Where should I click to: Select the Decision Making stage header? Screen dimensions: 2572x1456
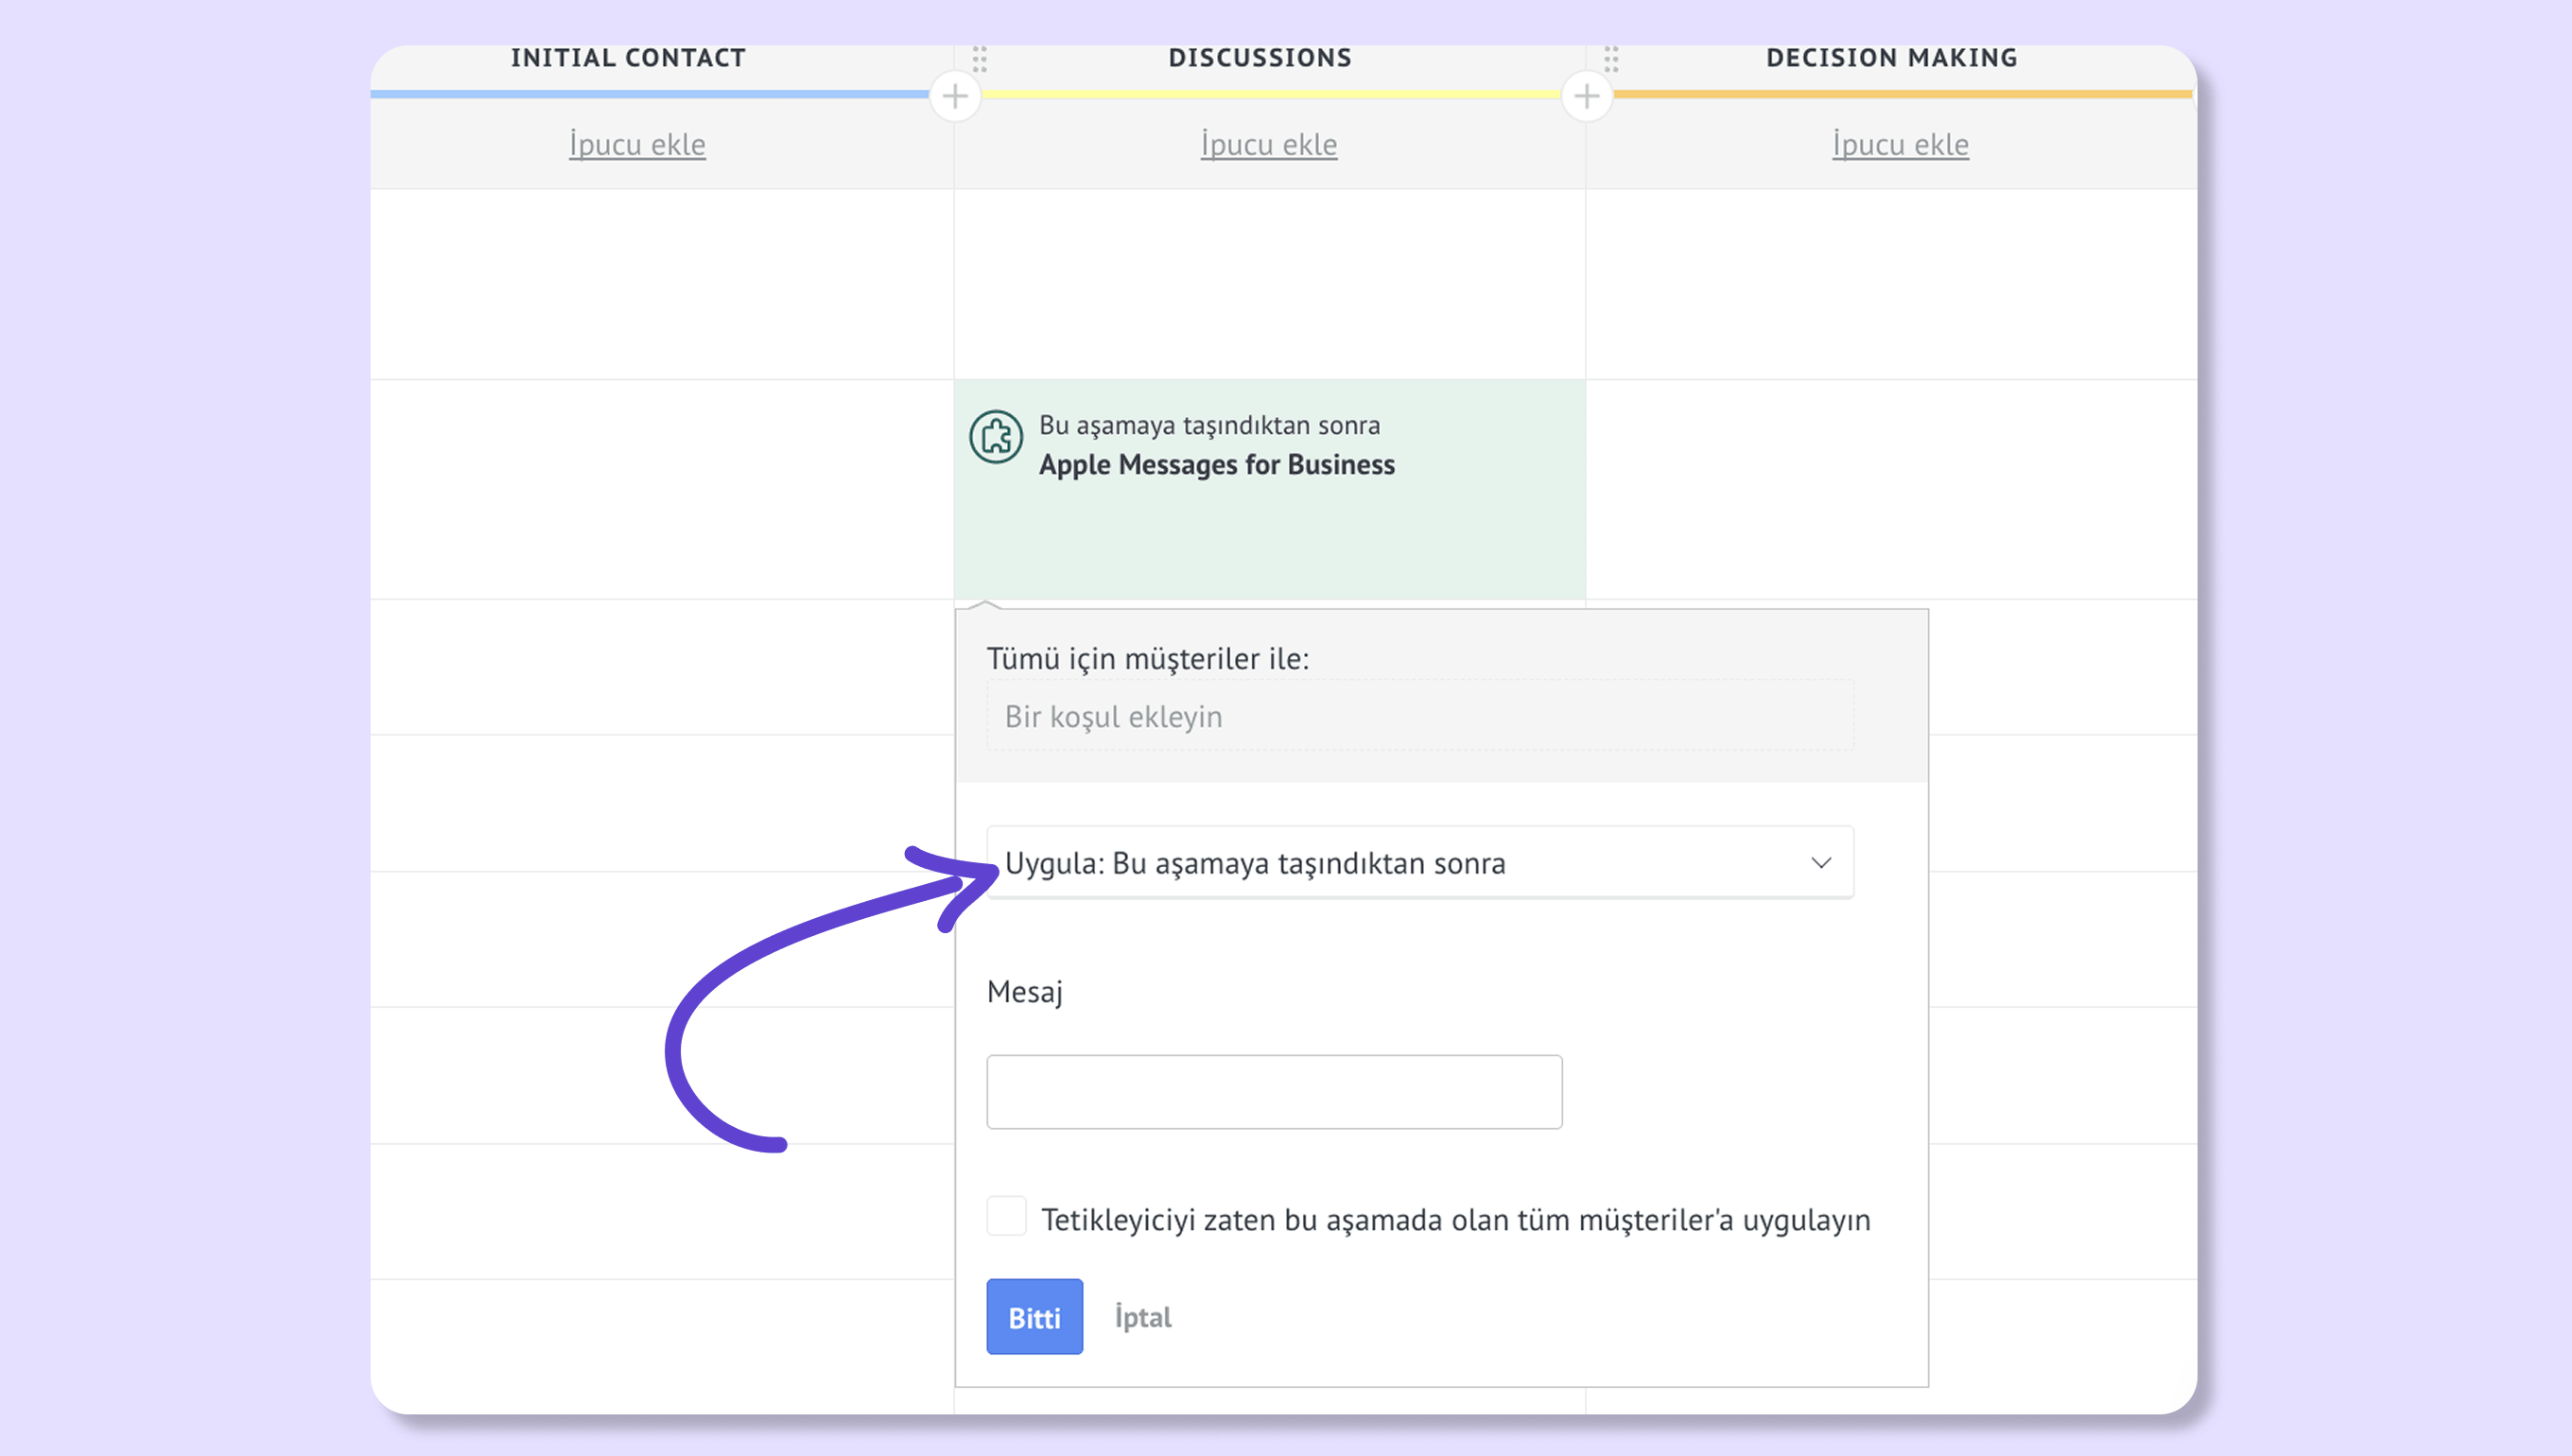(1892, 58)
